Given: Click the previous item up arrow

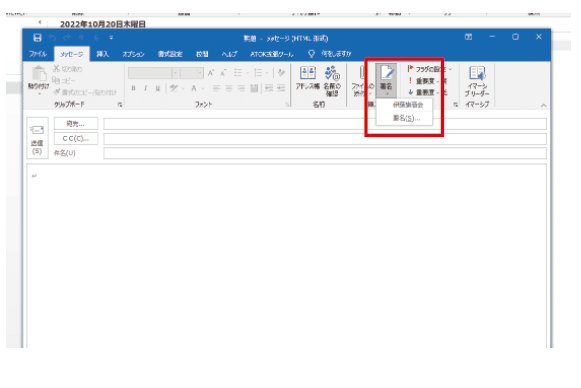Looking at the screenshot, I should [82, 37].
